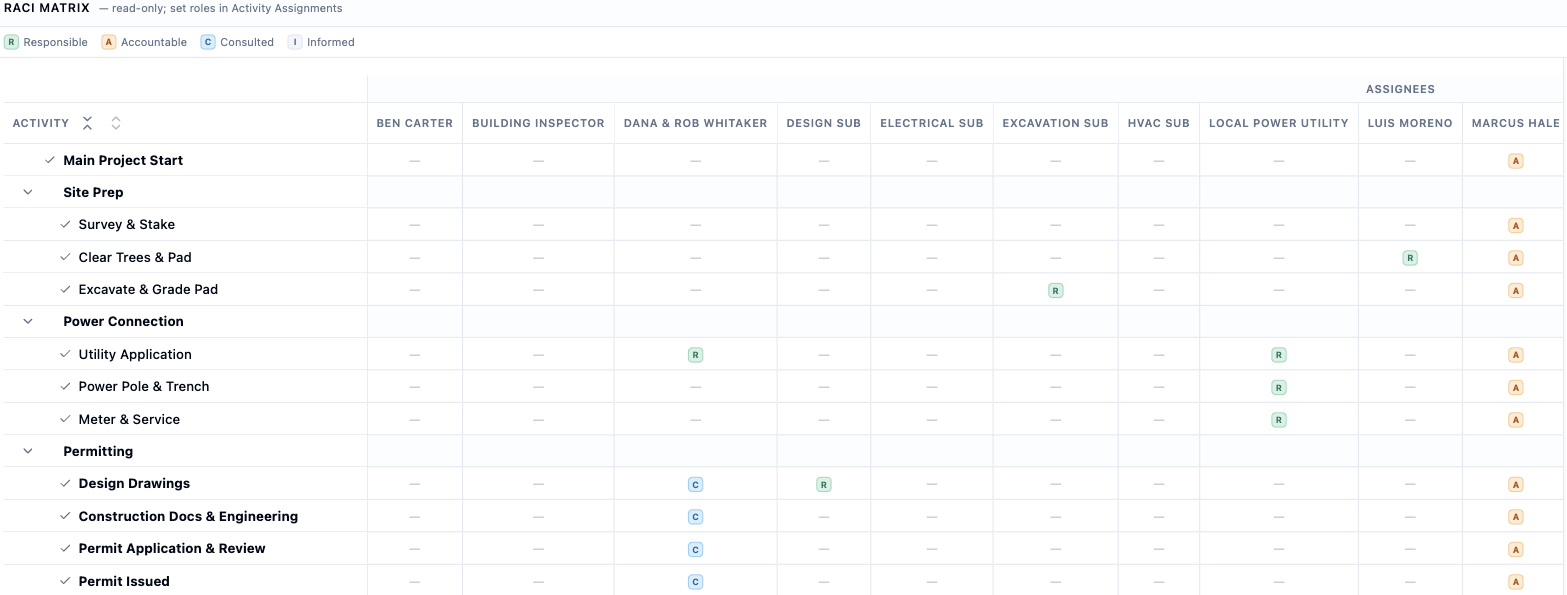The height and width of the screenshot is (595, 1567).
Task: Select the Luis Moreno column header
Action: pyautogui.click(x=1410, y=123)
